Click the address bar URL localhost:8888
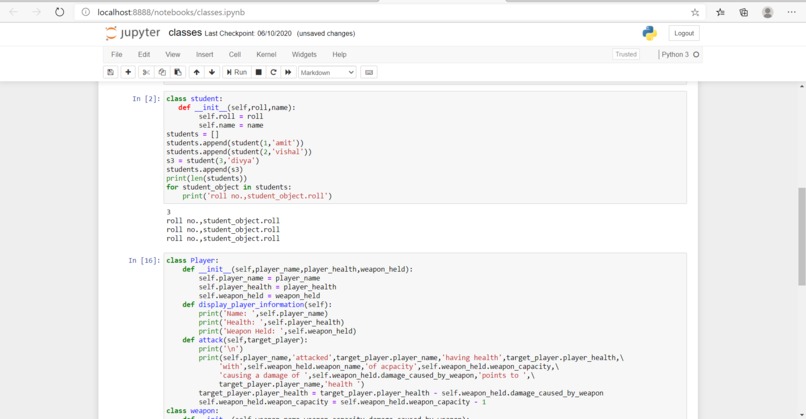This screenshot has height=419, width=806. point(171,12)
